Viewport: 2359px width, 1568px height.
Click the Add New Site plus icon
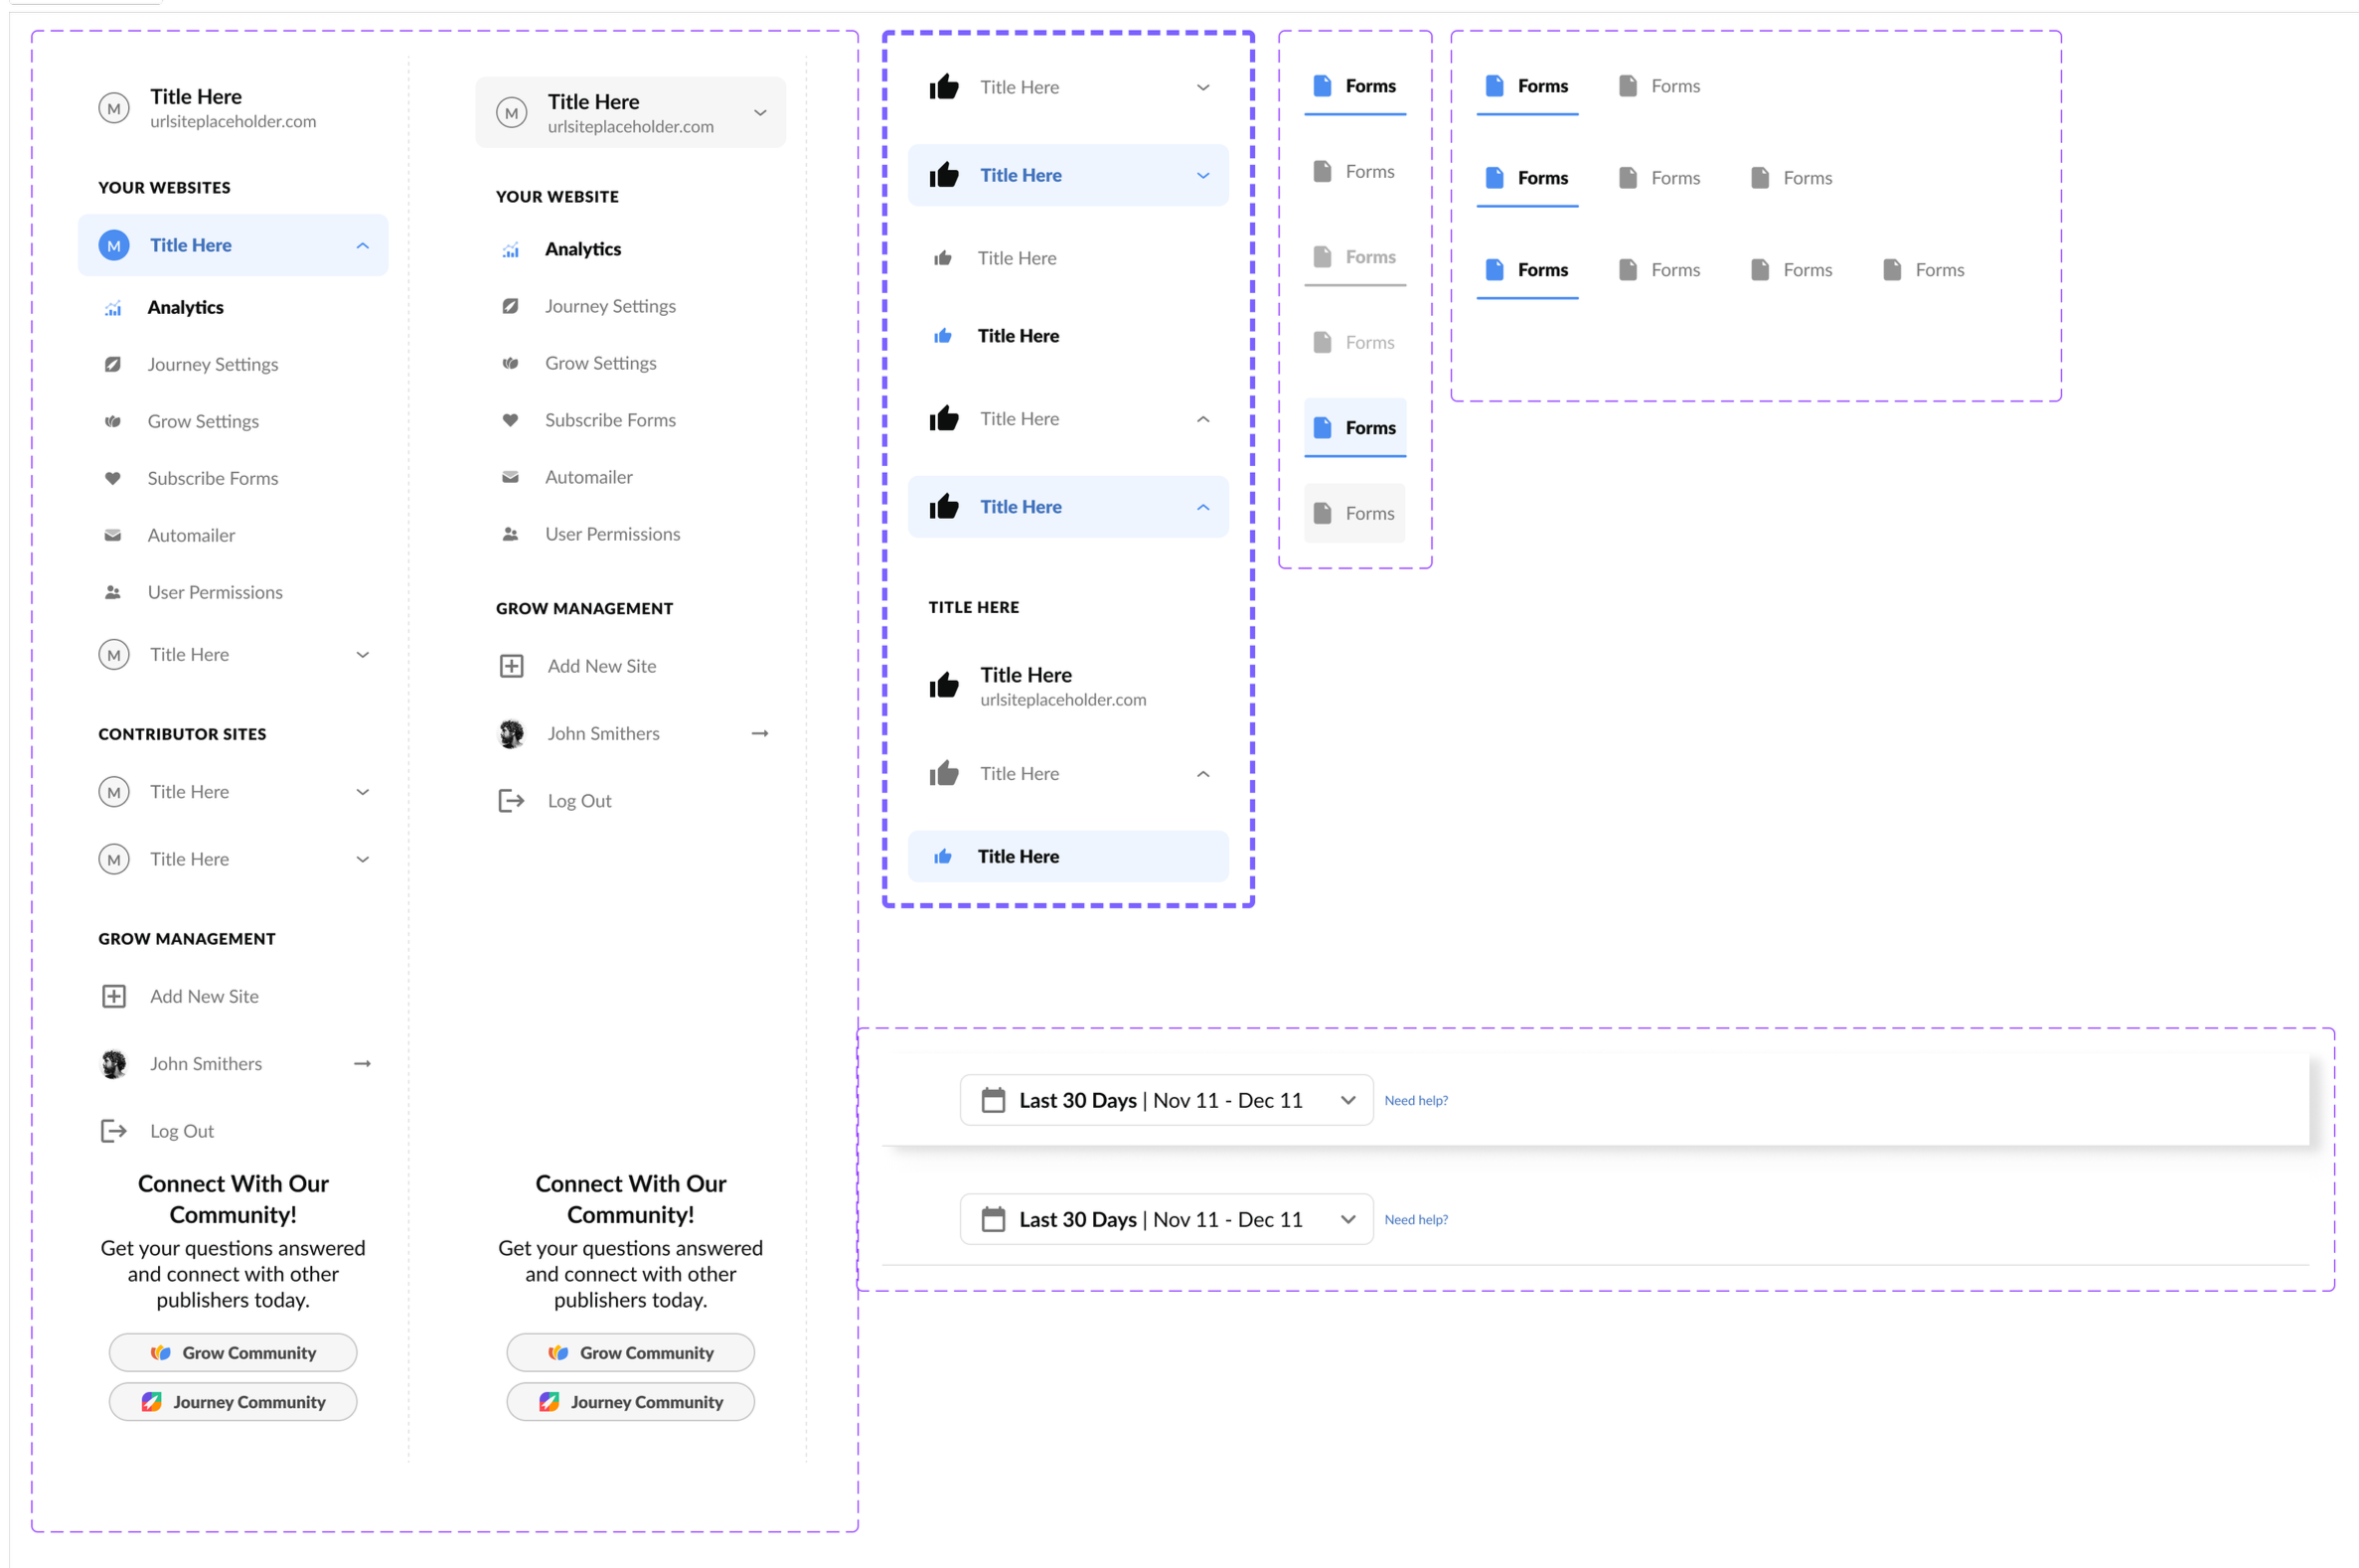[x=113, y=996]
